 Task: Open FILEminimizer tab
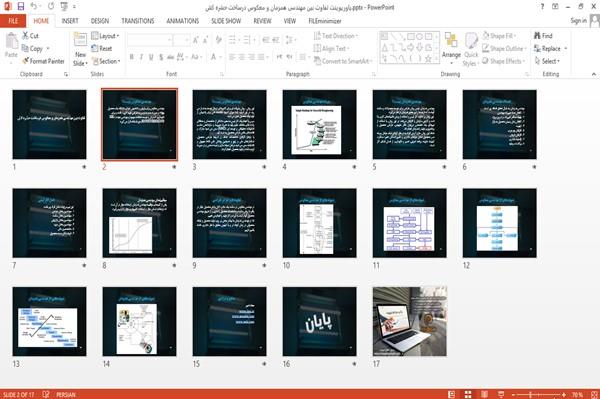(x=325, y=21)
